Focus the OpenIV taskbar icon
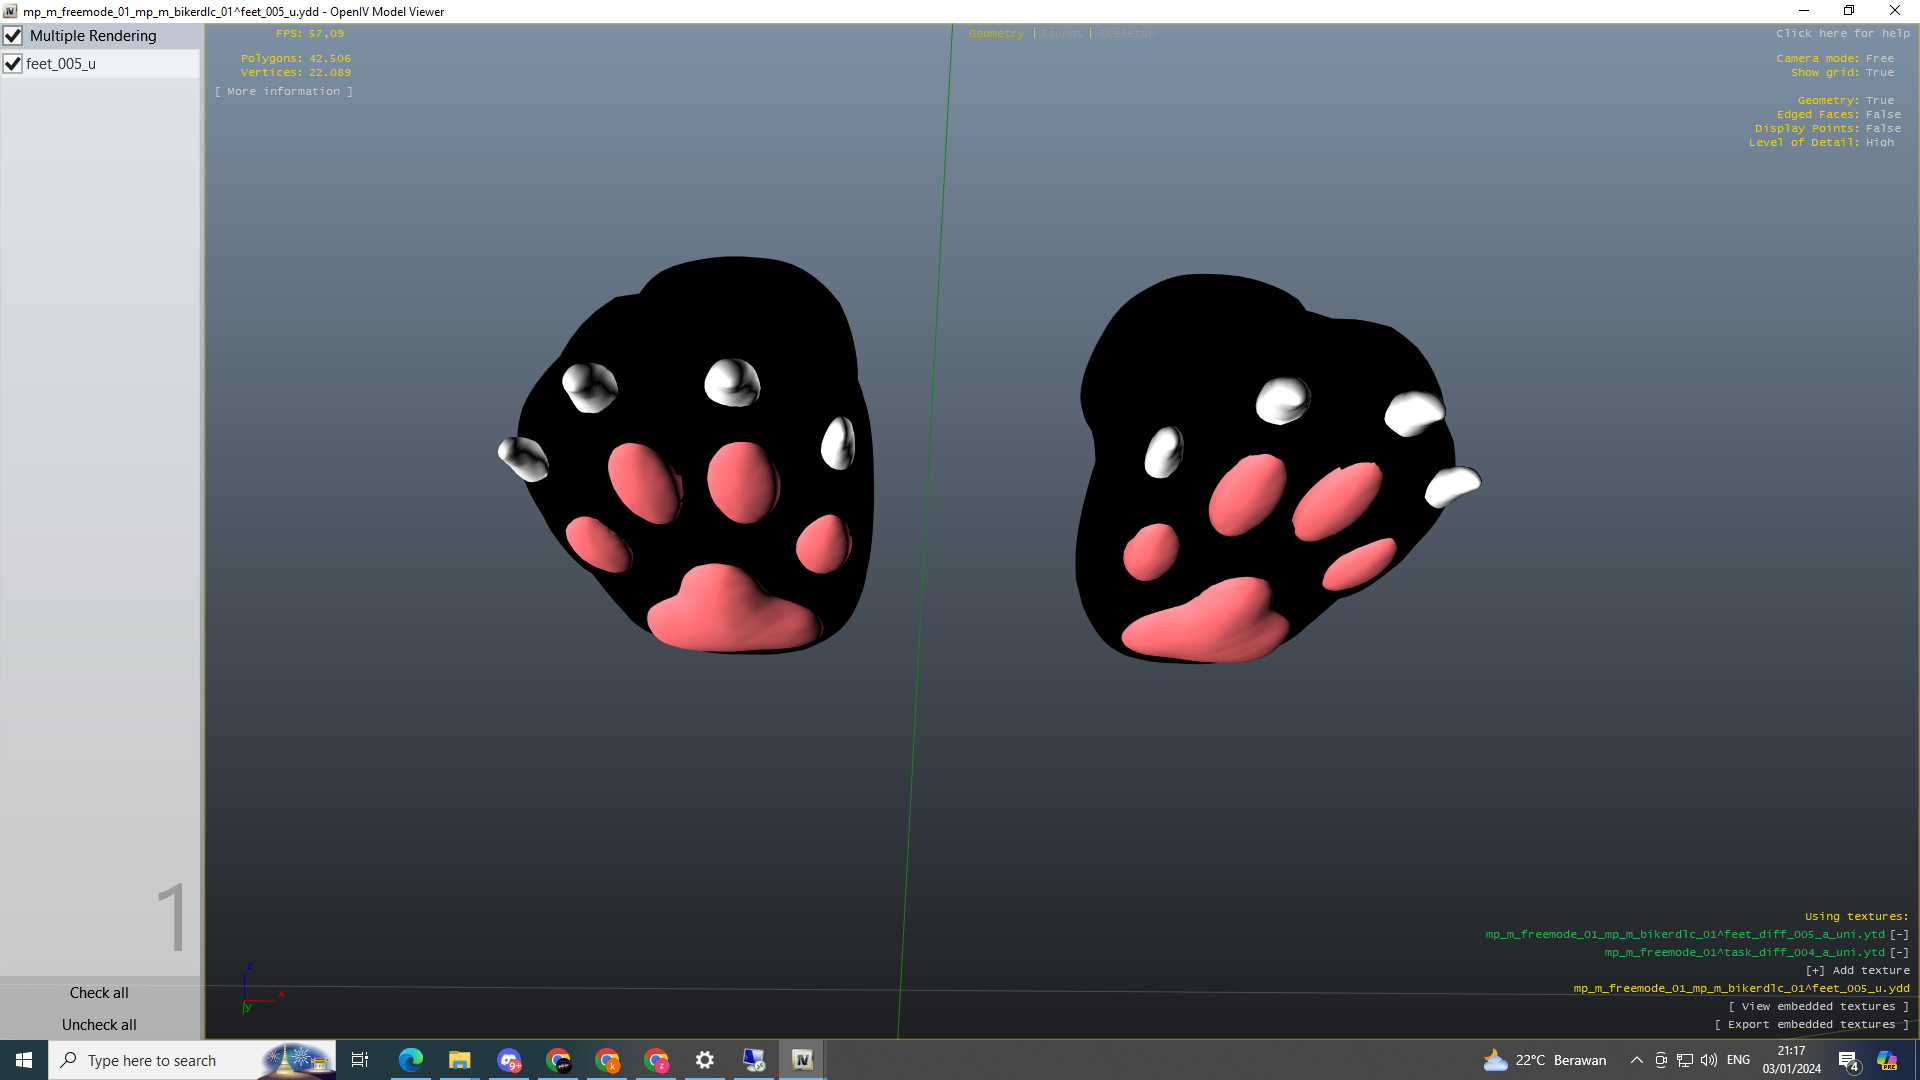Image resolution: width=1920 pixels, height=1080 pixels. (x=803, y=1060)
